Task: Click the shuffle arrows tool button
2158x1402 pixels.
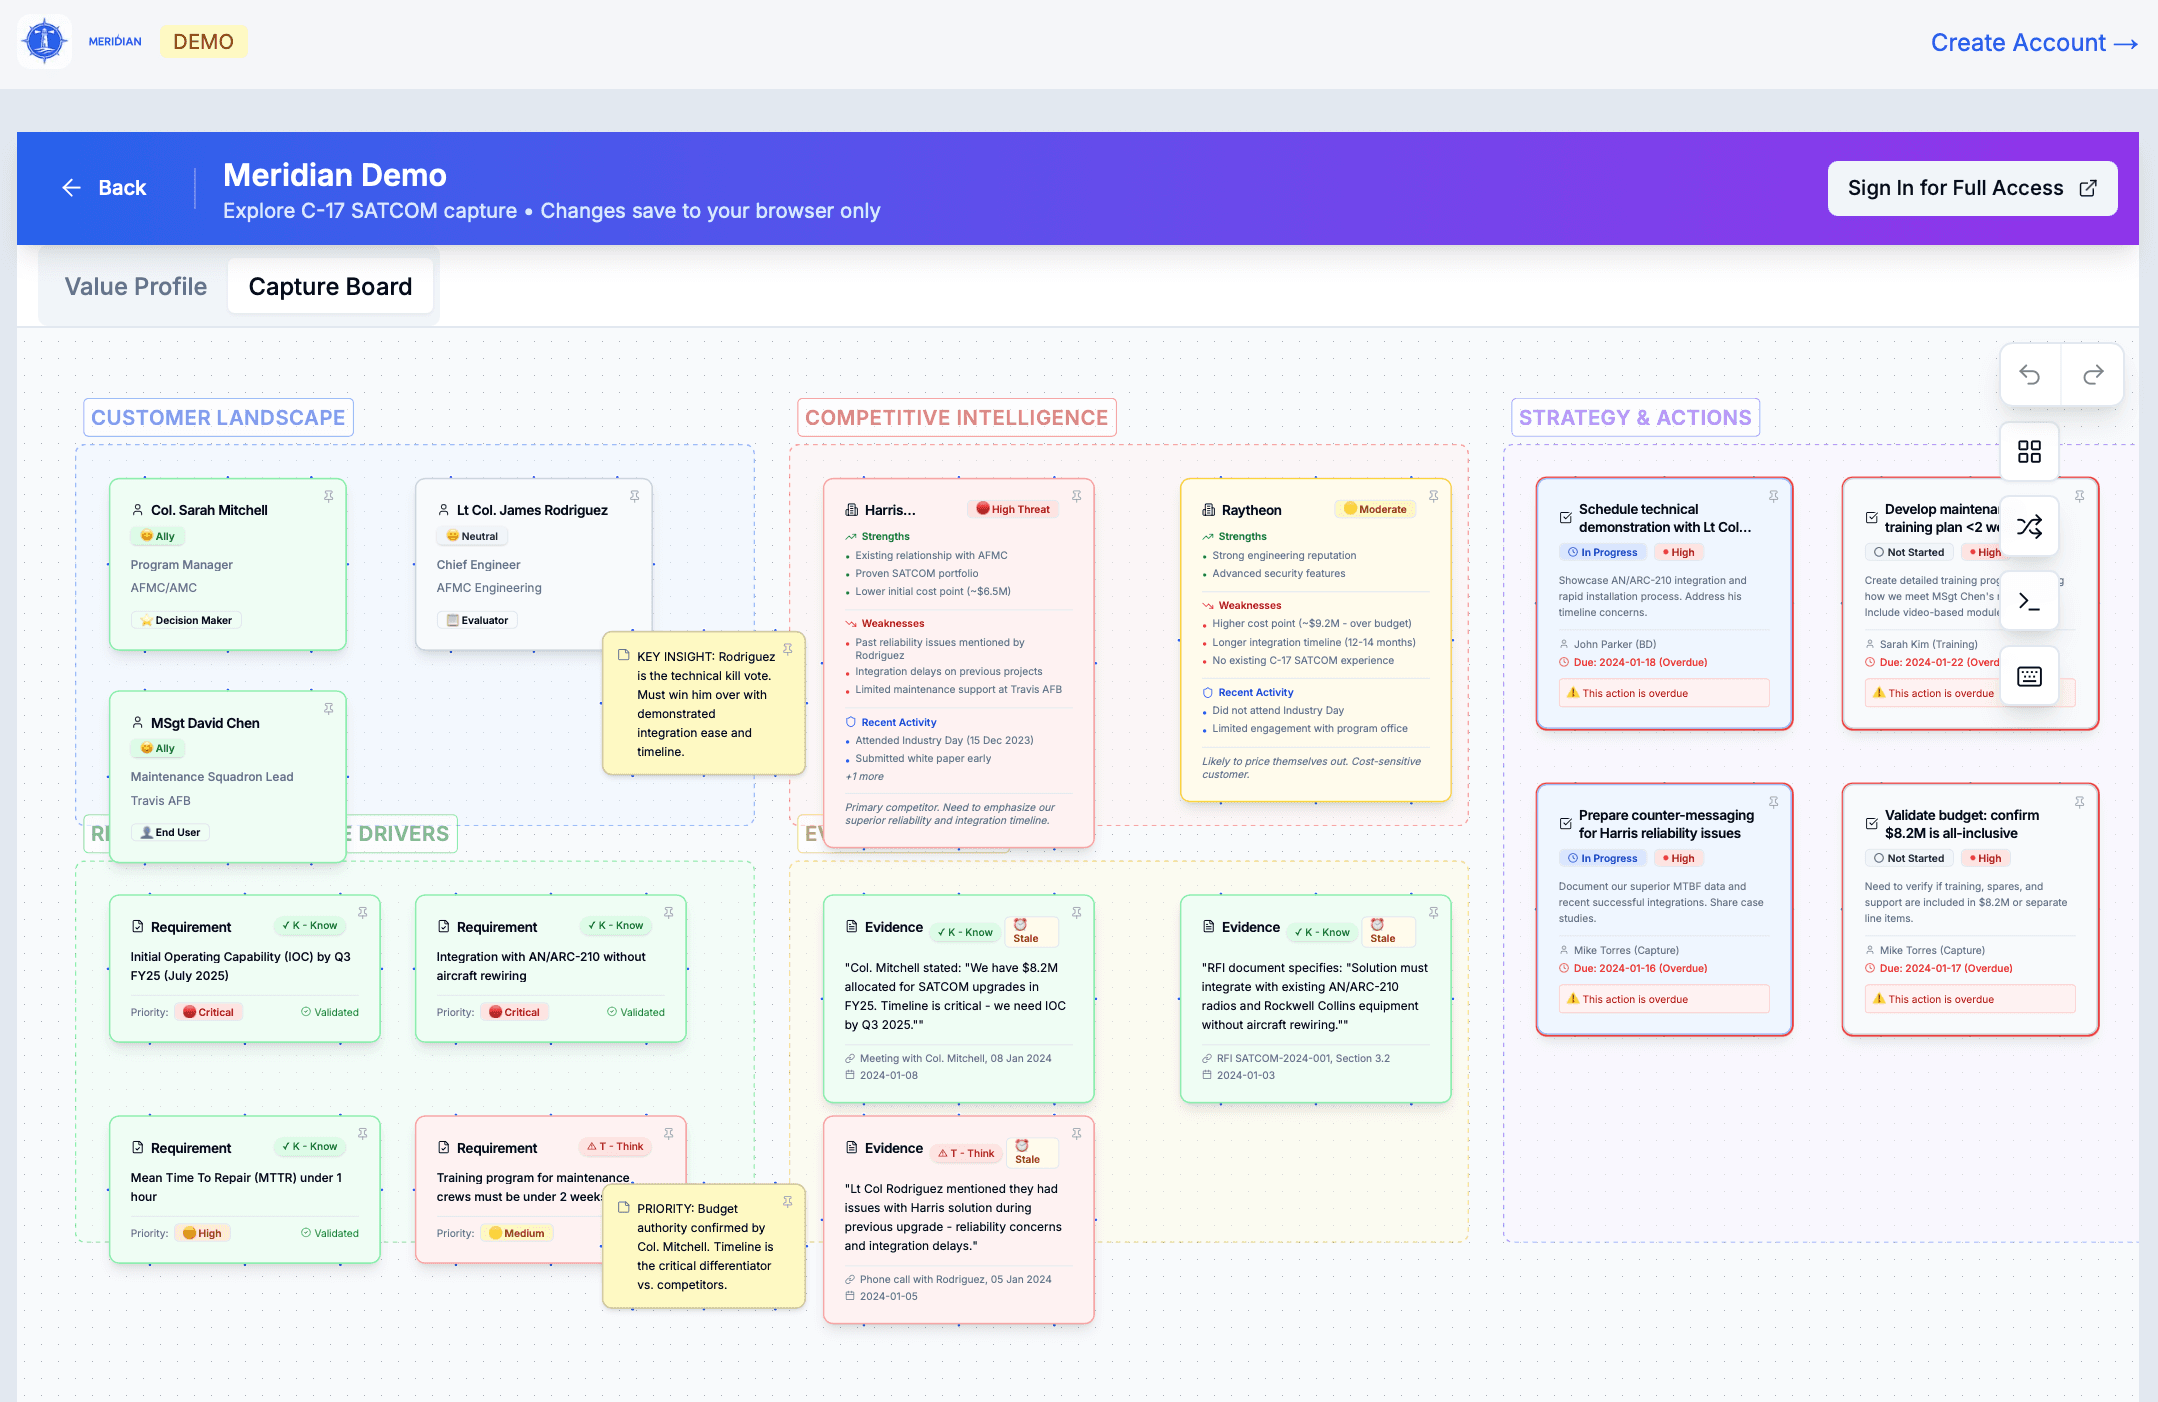Action: pos(2029,526)
